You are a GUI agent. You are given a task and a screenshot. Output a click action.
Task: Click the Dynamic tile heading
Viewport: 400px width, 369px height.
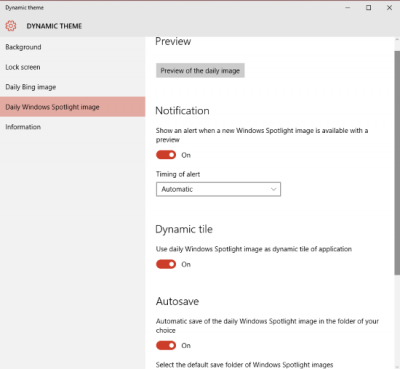click(184, 229)
